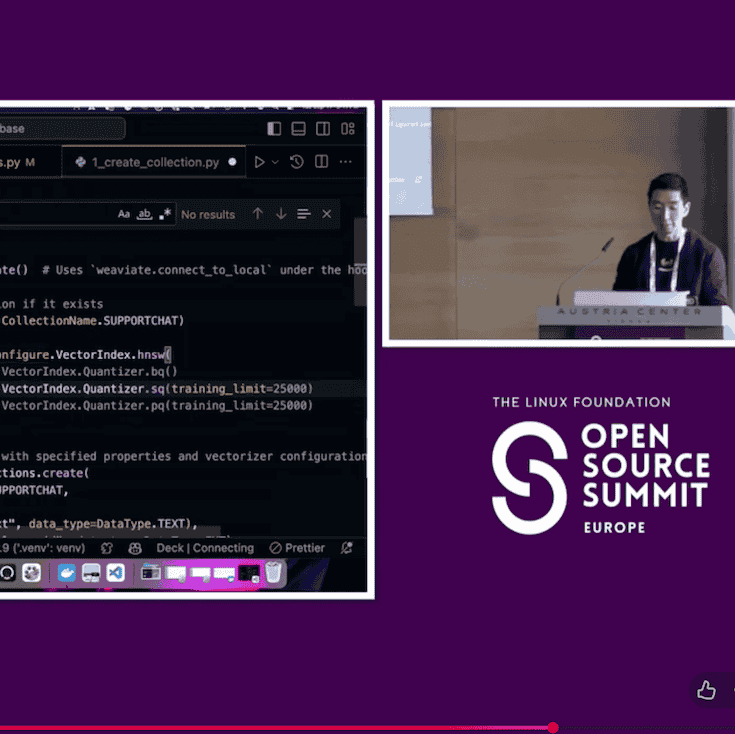The image size is (735, 734).
Task: Click the 'Deck | Connecting' status item
Action: (x=205, y=548)
